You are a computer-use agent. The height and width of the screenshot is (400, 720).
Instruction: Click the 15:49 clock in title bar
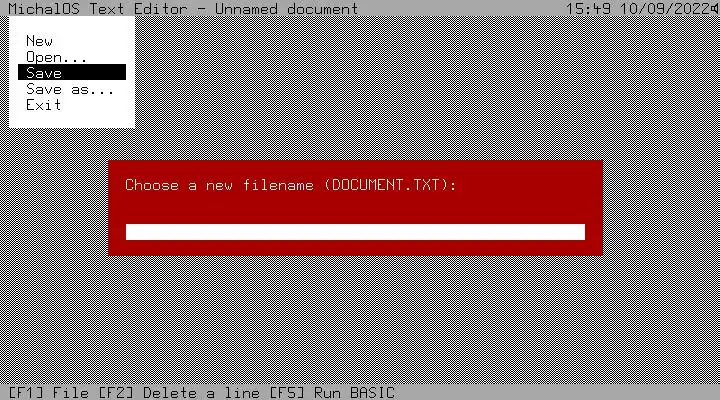pyautogui.click(x=588, y=8)
